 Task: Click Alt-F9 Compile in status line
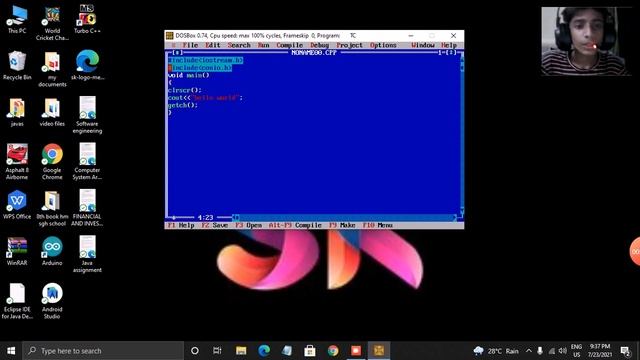[x=295, y=225]
